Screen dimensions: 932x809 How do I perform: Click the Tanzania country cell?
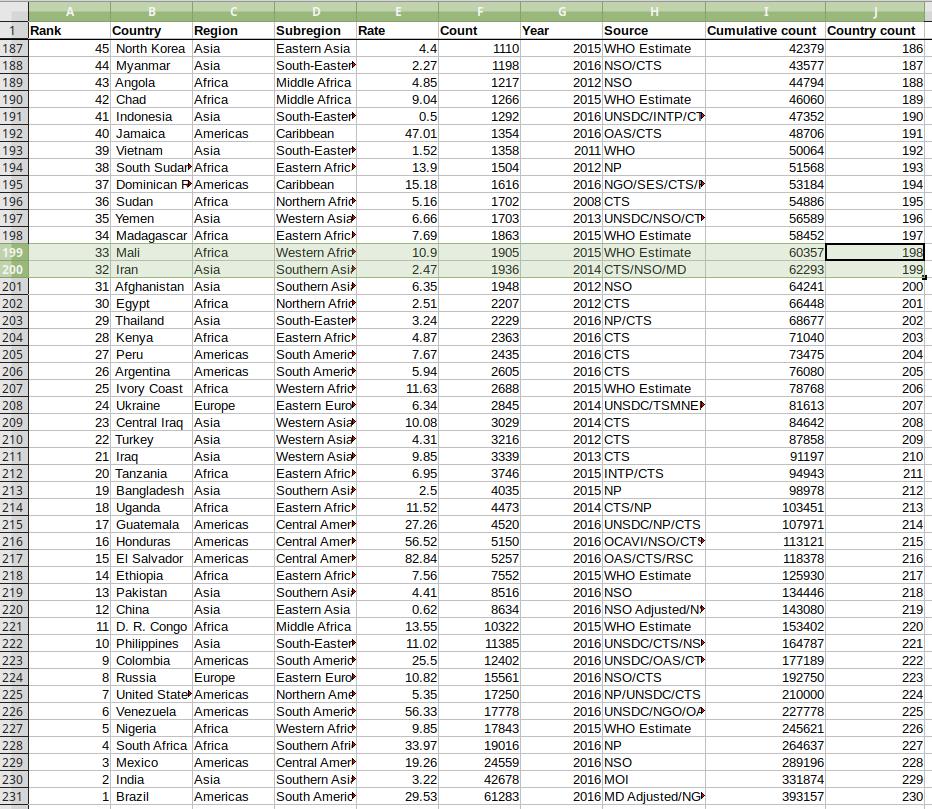click(x=152, y=474)
